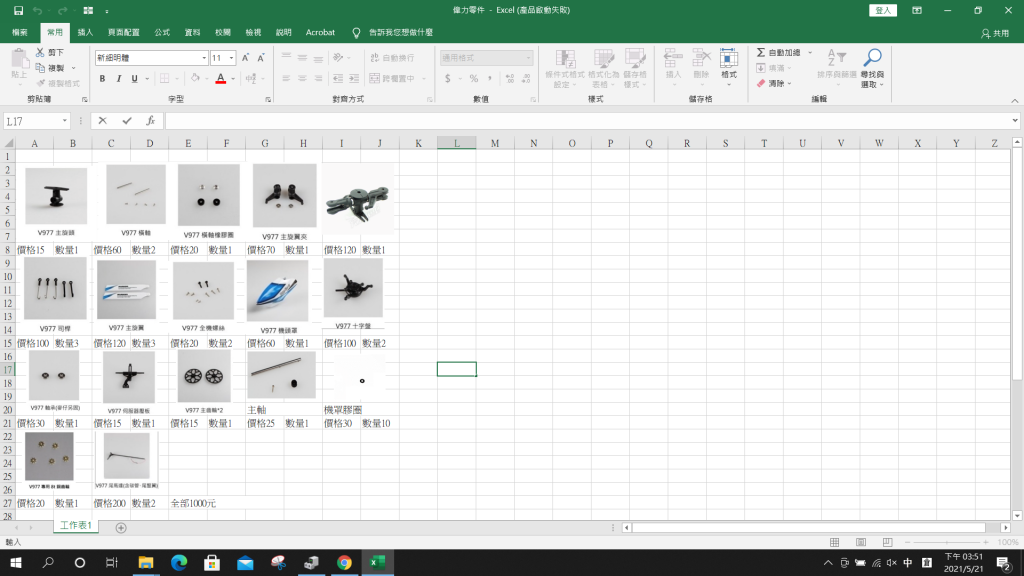Image resolution: width=1024 pixels, height=576 pixels.
Task: Increase font size with large A icon
Action: (x=246, y=58)
